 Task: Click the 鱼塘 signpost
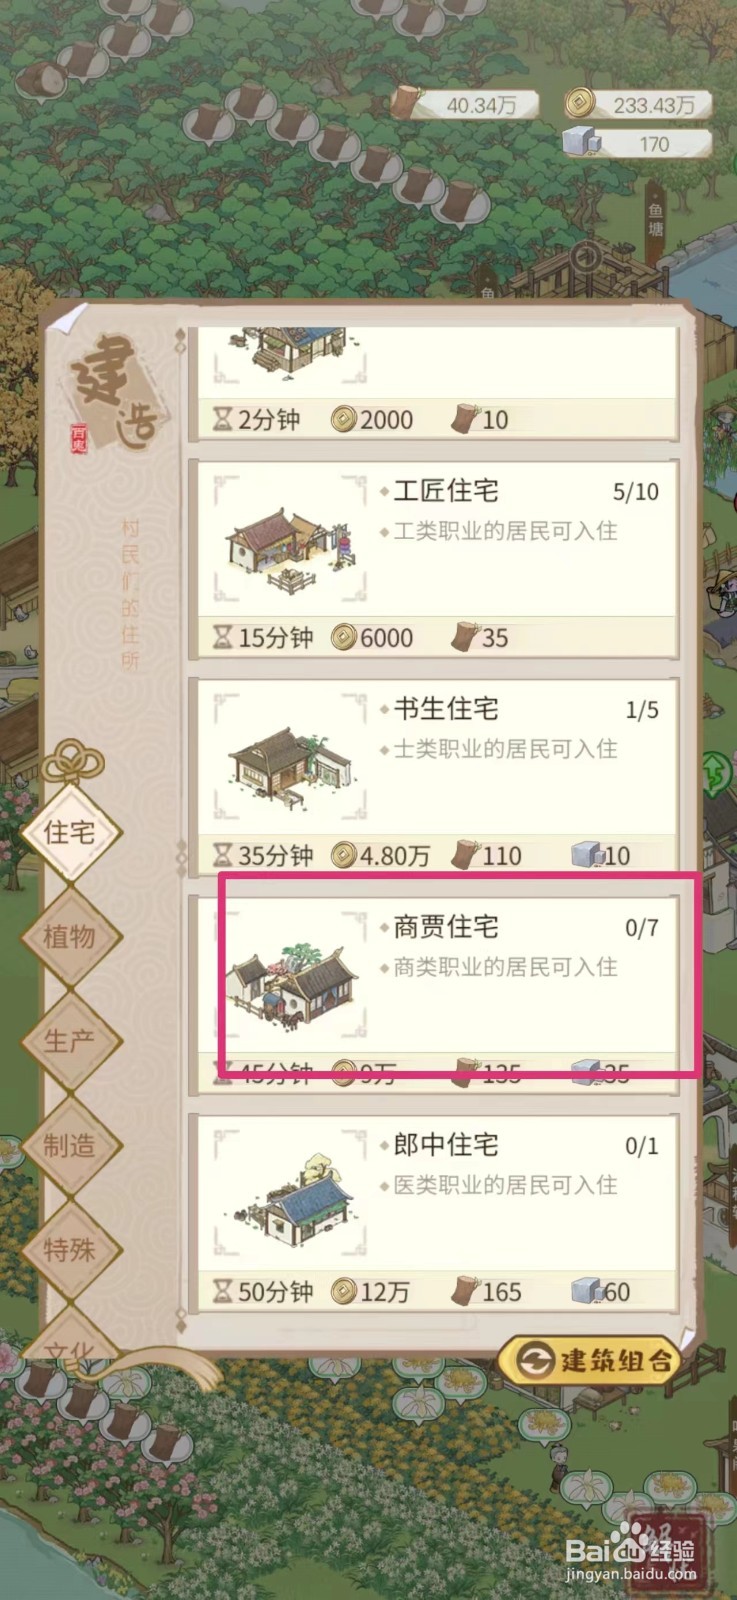tap(655, 222)
